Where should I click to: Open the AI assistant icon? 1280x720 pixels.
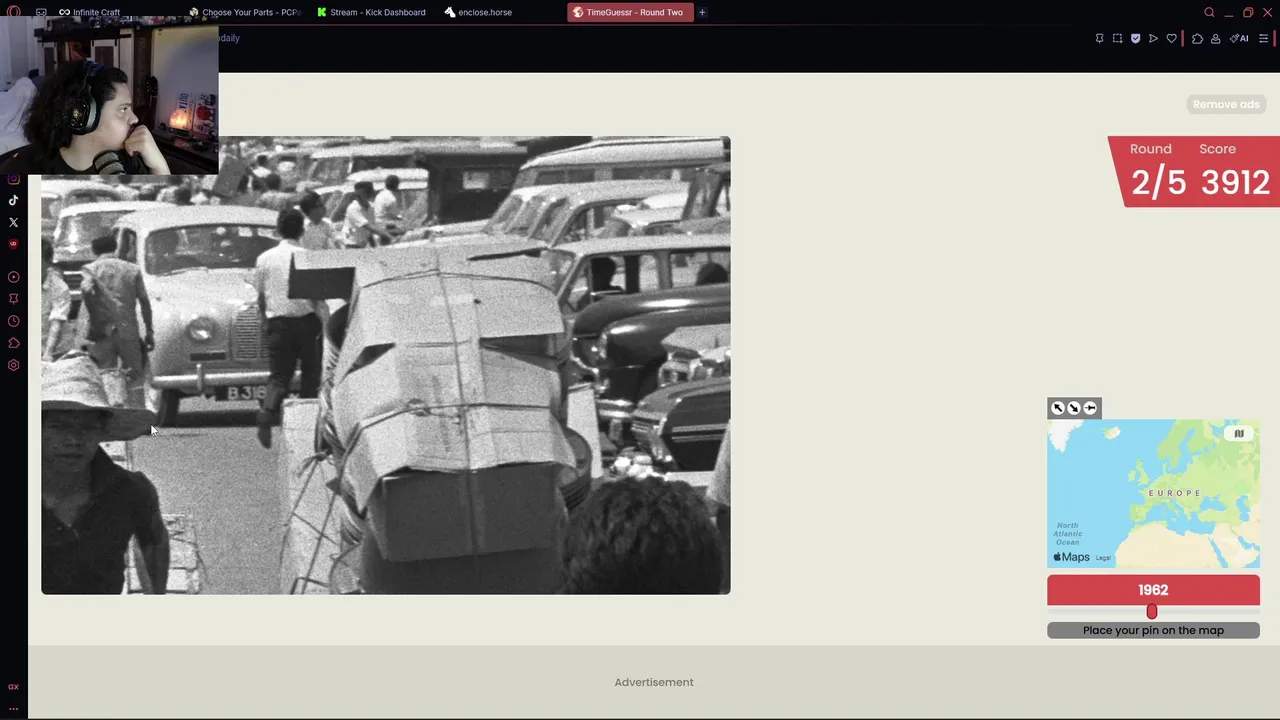tap(1239, 38)
